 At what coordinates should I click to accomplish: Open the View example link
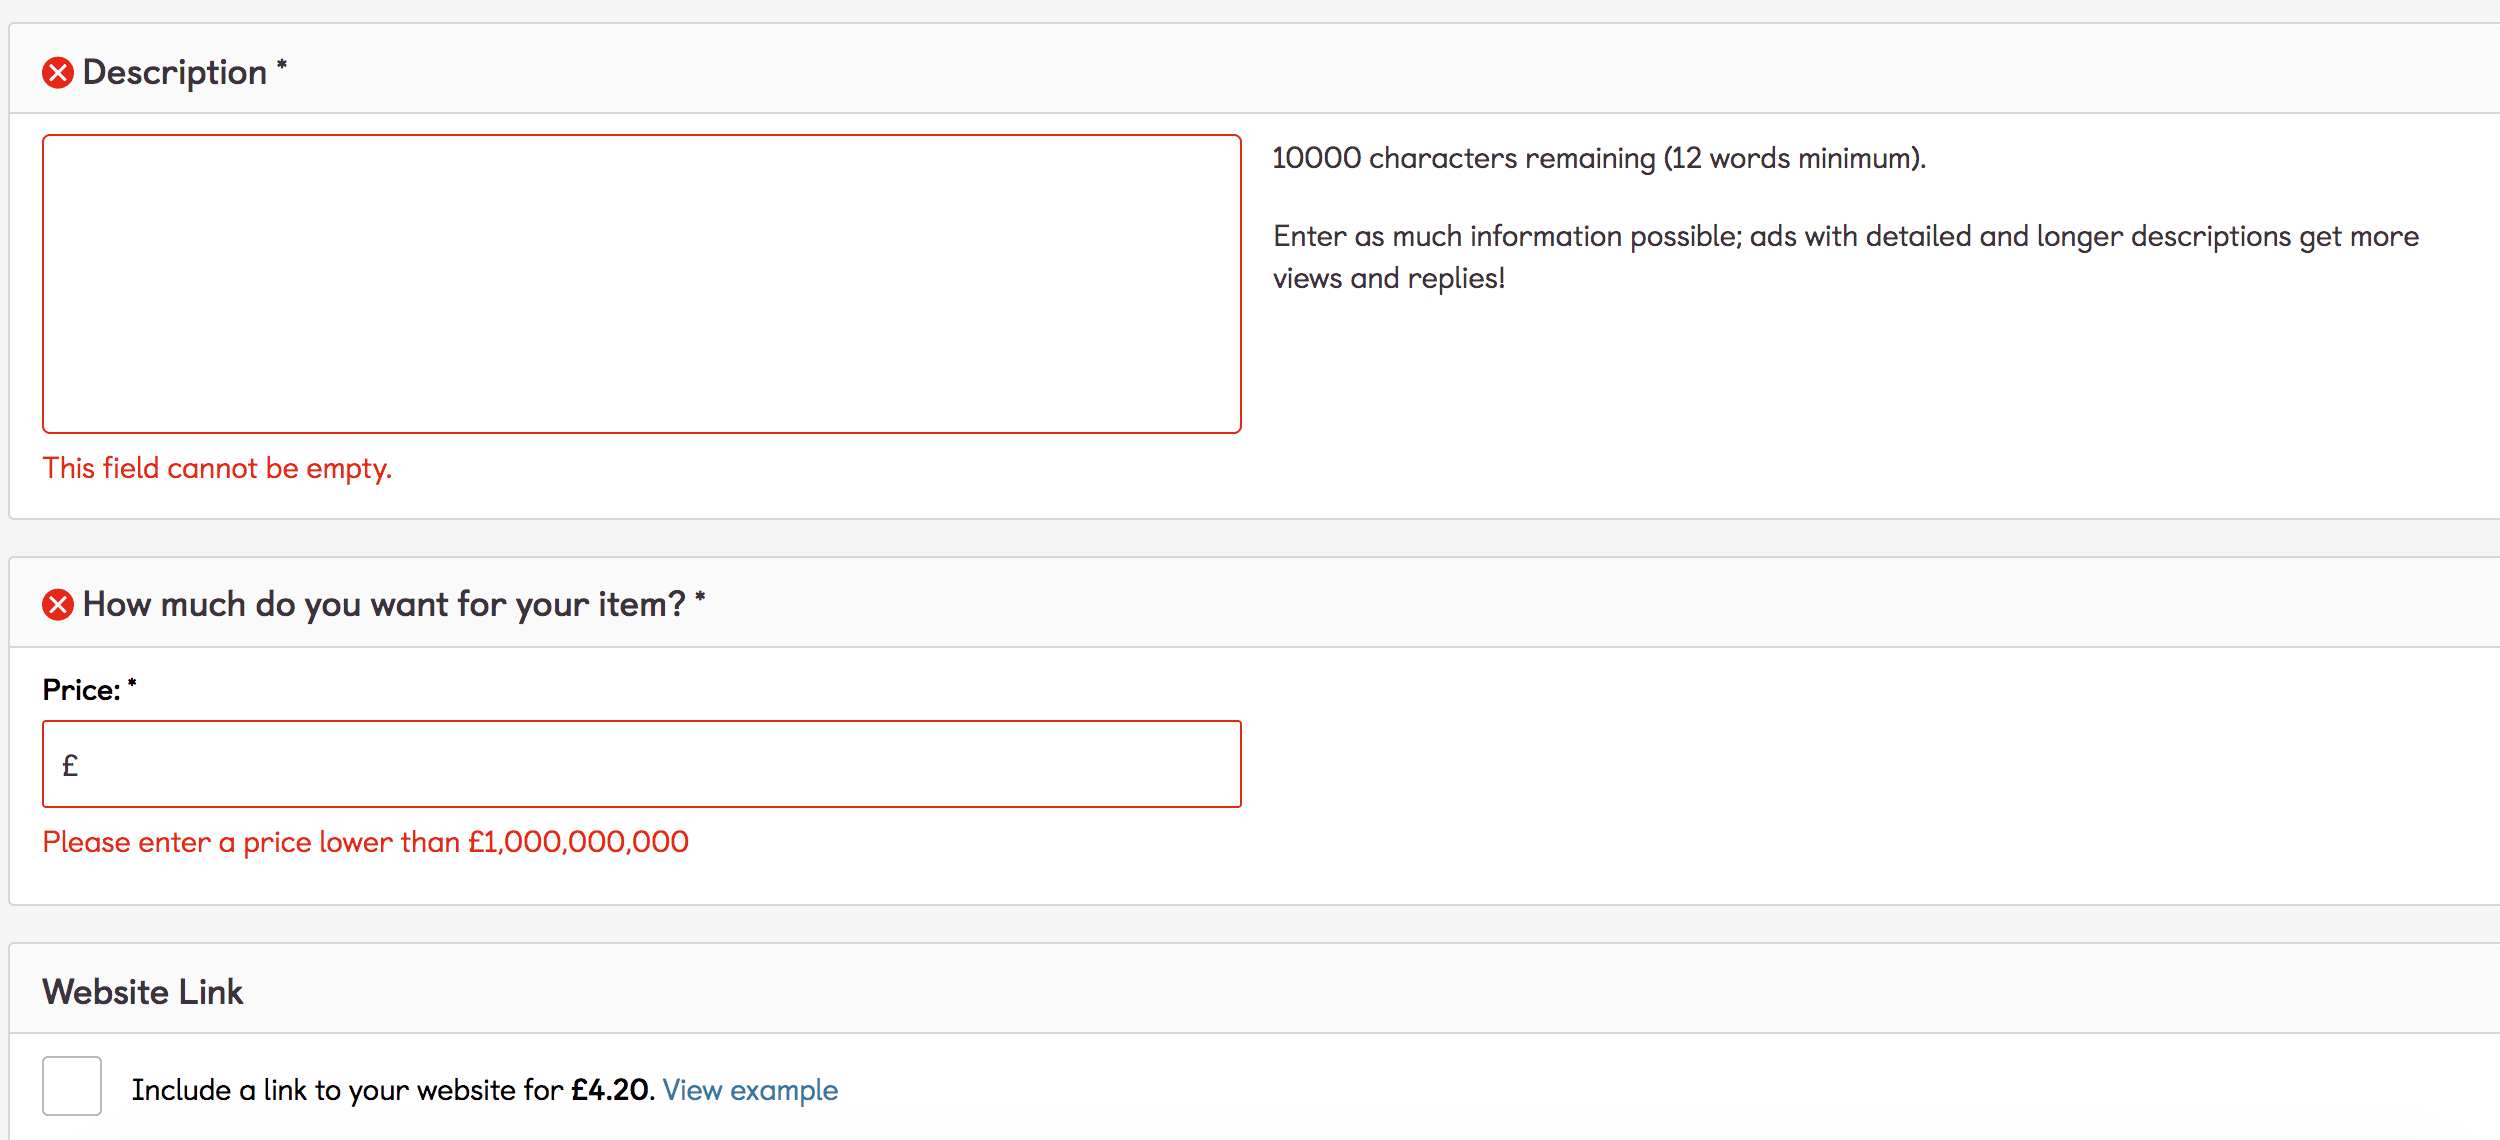click(750, 1090)
